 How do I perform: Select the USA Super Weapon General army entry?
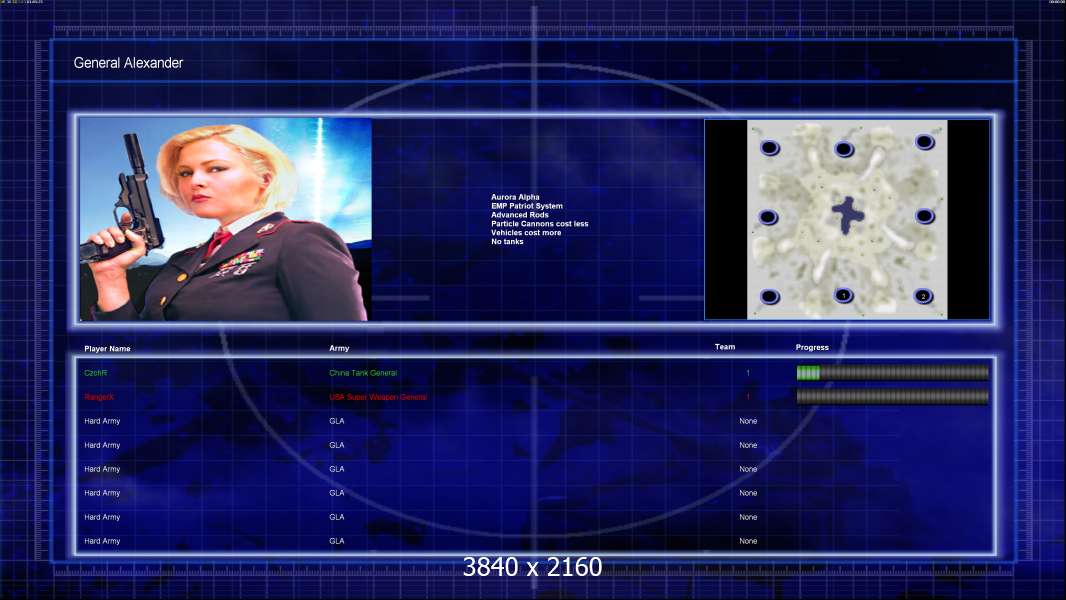pyautogui.click(x=378, y=397)
